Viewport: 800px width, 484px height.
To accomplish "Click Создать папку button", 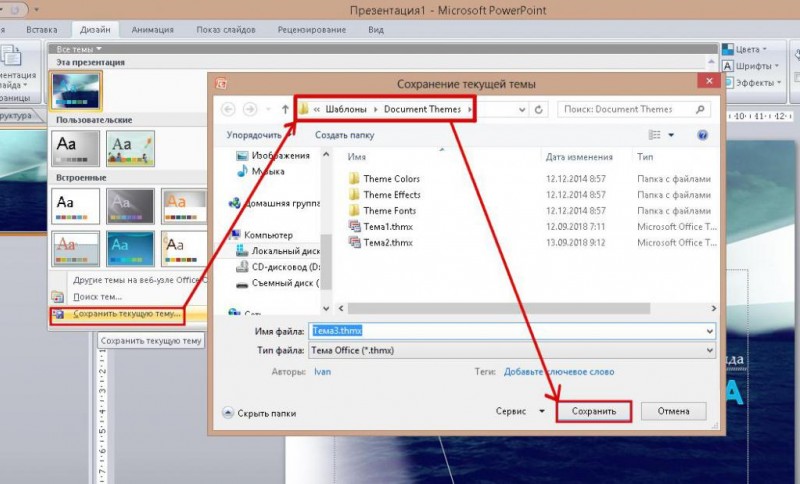I will [x=344, y=135].
